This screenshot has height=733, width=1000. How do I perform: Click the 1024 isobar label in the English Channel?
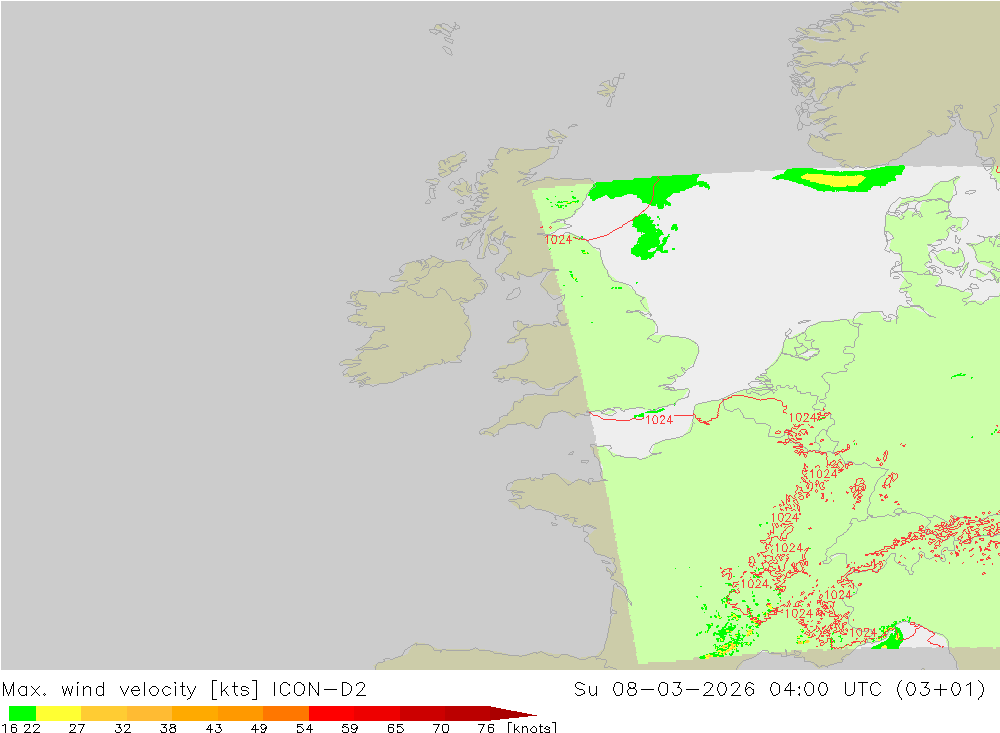point(659,420)
